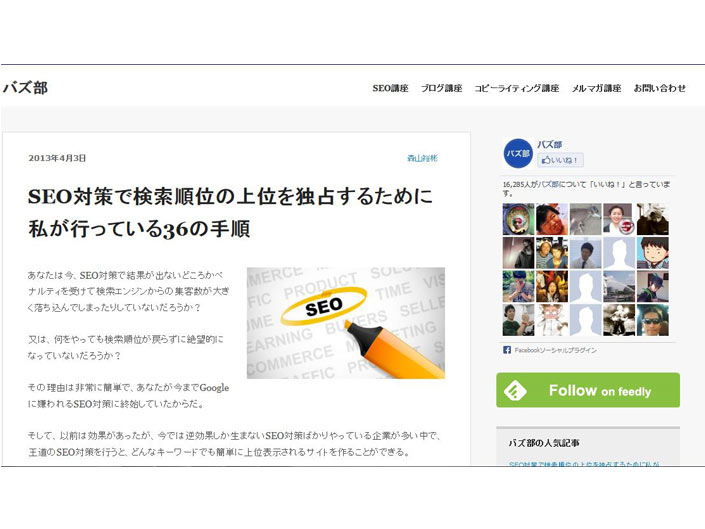Image resolution: width=705 pixels, height=529 pixels.
Task: Click the バズ部 site logo in header
Action: tap(25, 88)
